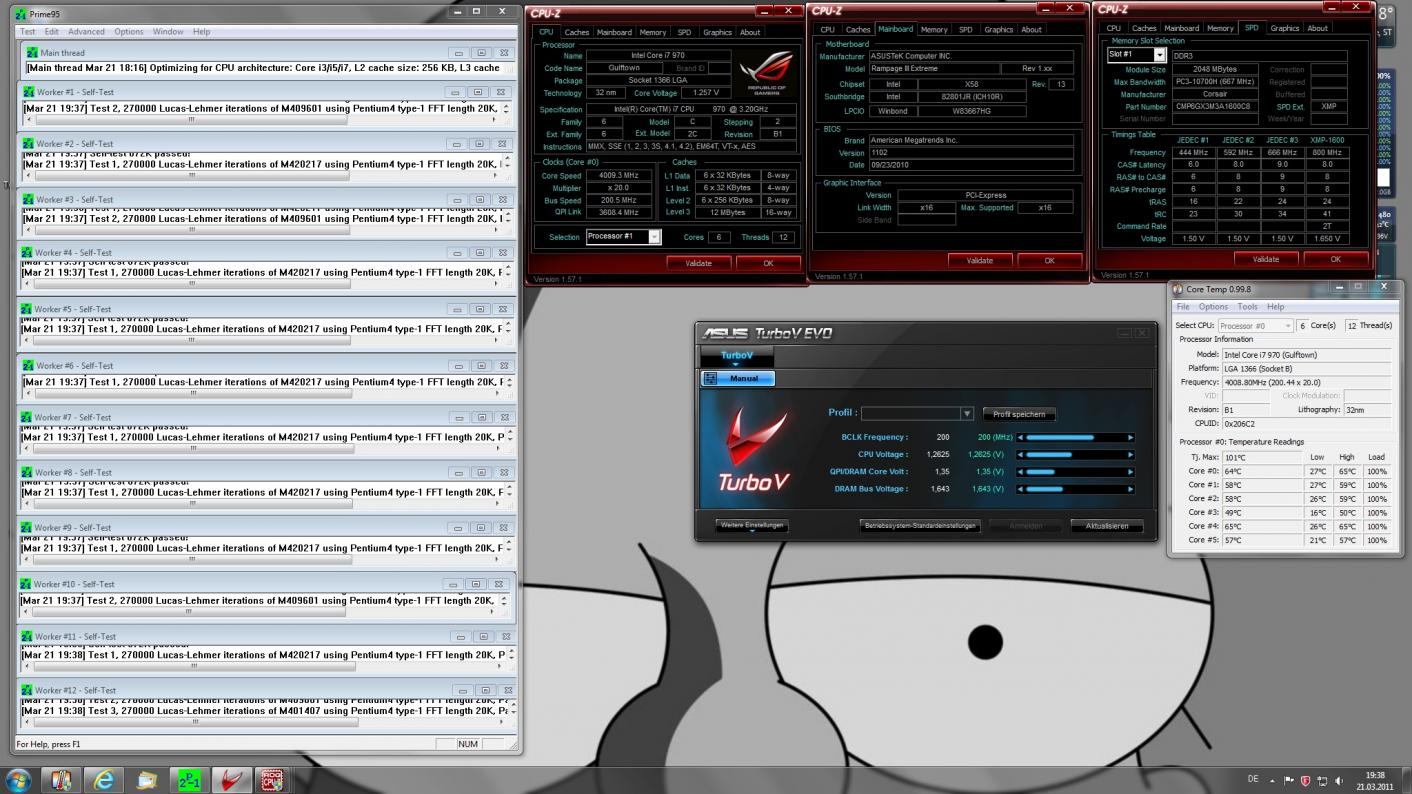Click the library books icon in taskbar
The height and width of the screenshot is (794, 1412).
pyautogui.click(x=61, y=780)
